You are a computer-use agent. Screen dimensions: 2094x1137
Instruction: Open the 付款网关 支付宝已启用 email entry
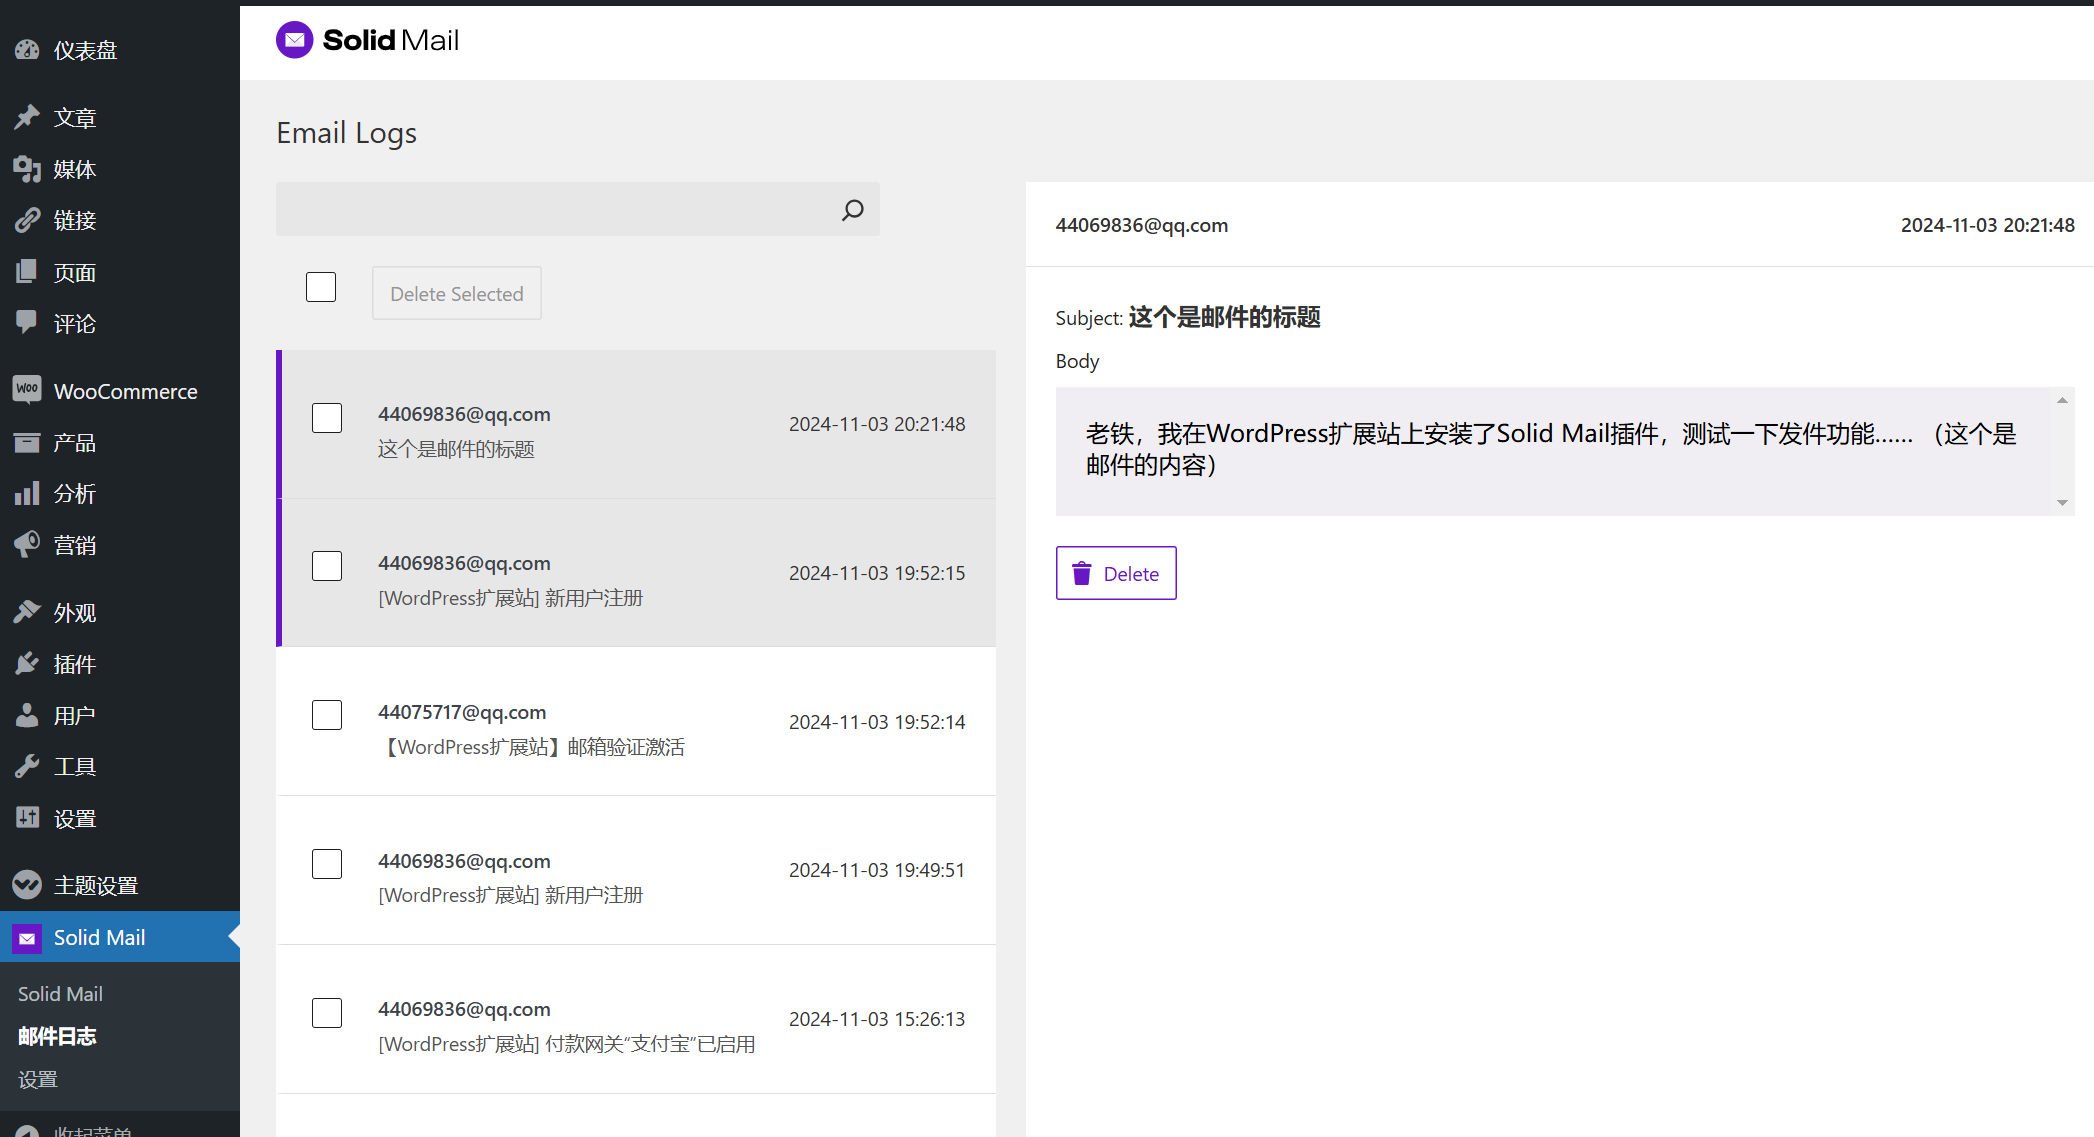point(637,1019)
